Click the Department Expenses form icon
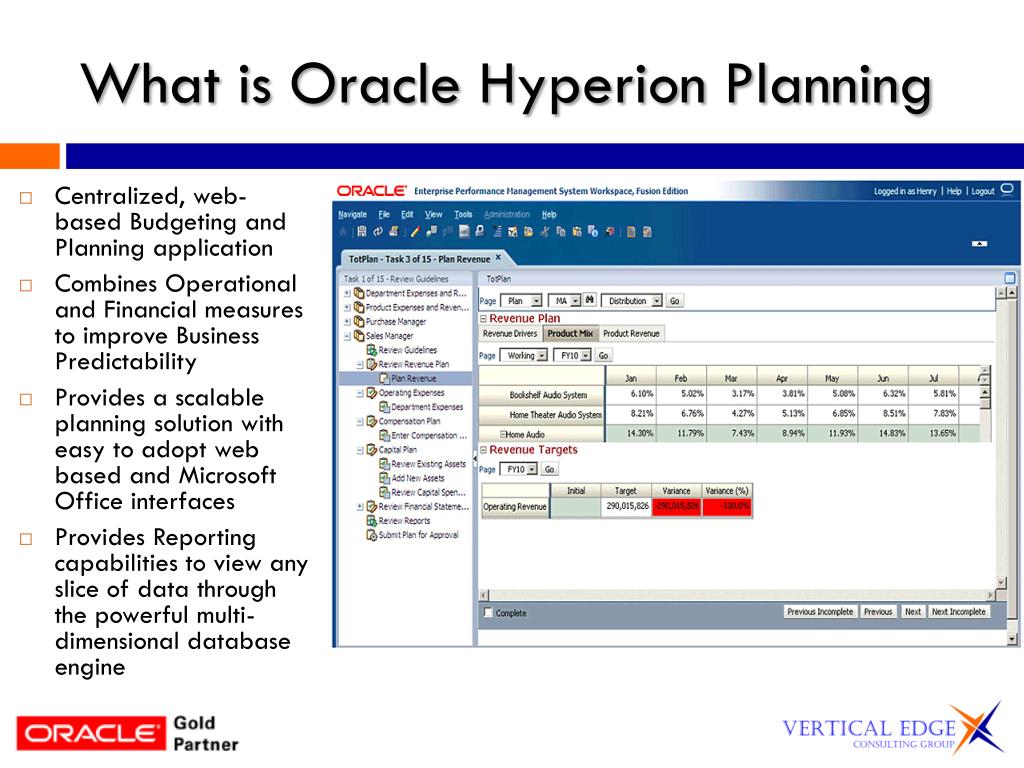Viewport: 1024px width, 768px height. click(385, 407)
